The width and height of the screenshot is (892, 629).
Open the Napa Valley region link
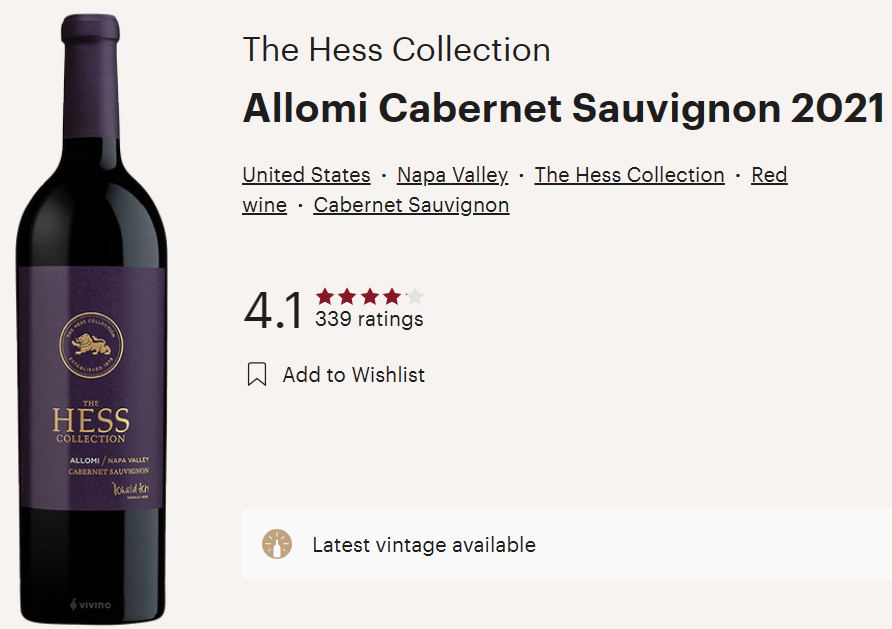click(x=452, y=175)
